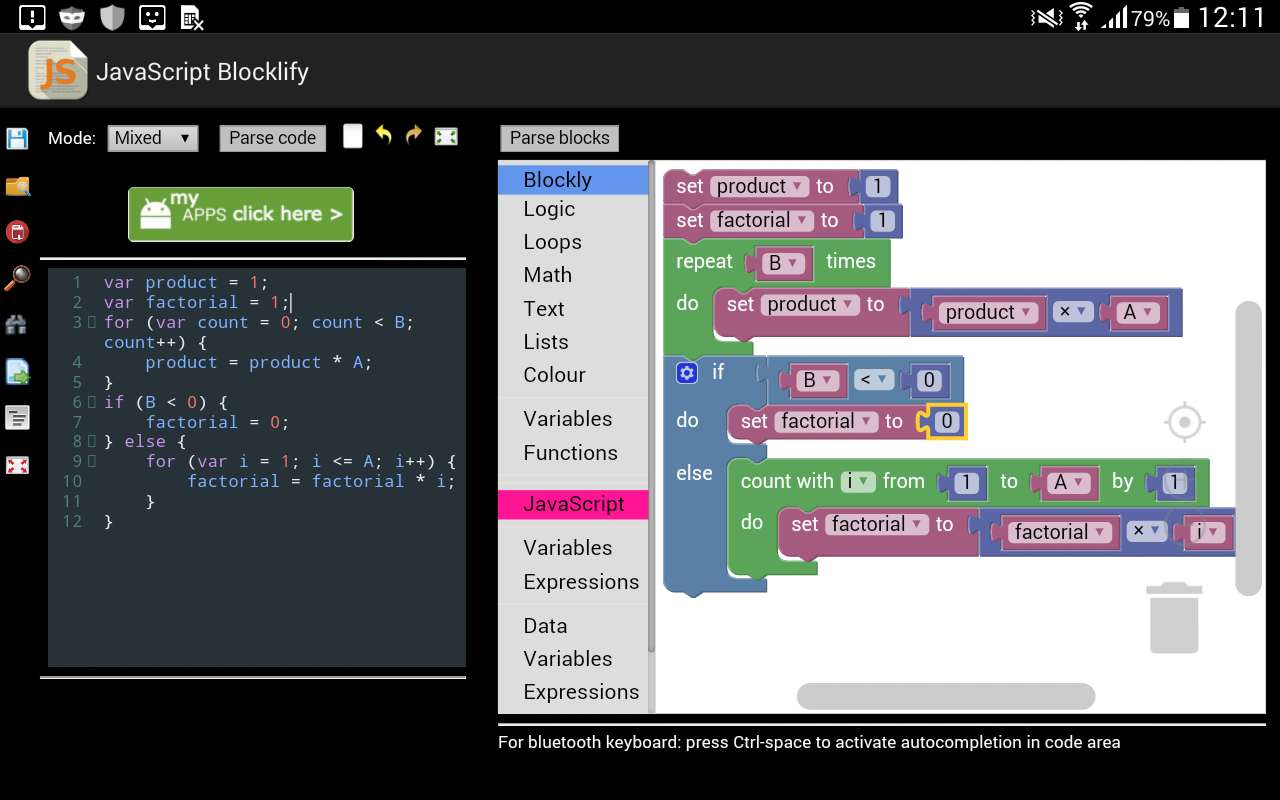Click the horizontal workspace scrollbar

(946, 696)
